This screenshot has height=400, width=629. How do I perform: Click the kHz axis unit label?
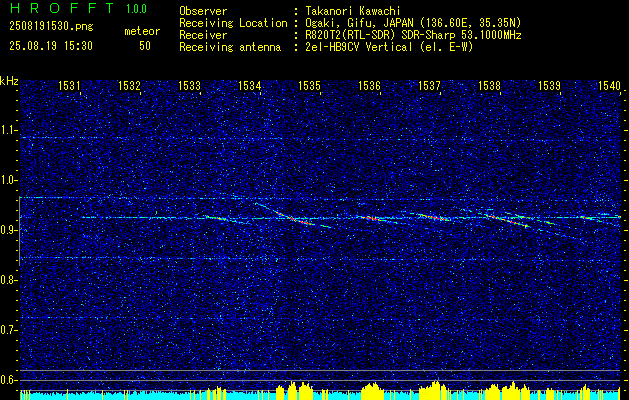[x=9, y=81]
